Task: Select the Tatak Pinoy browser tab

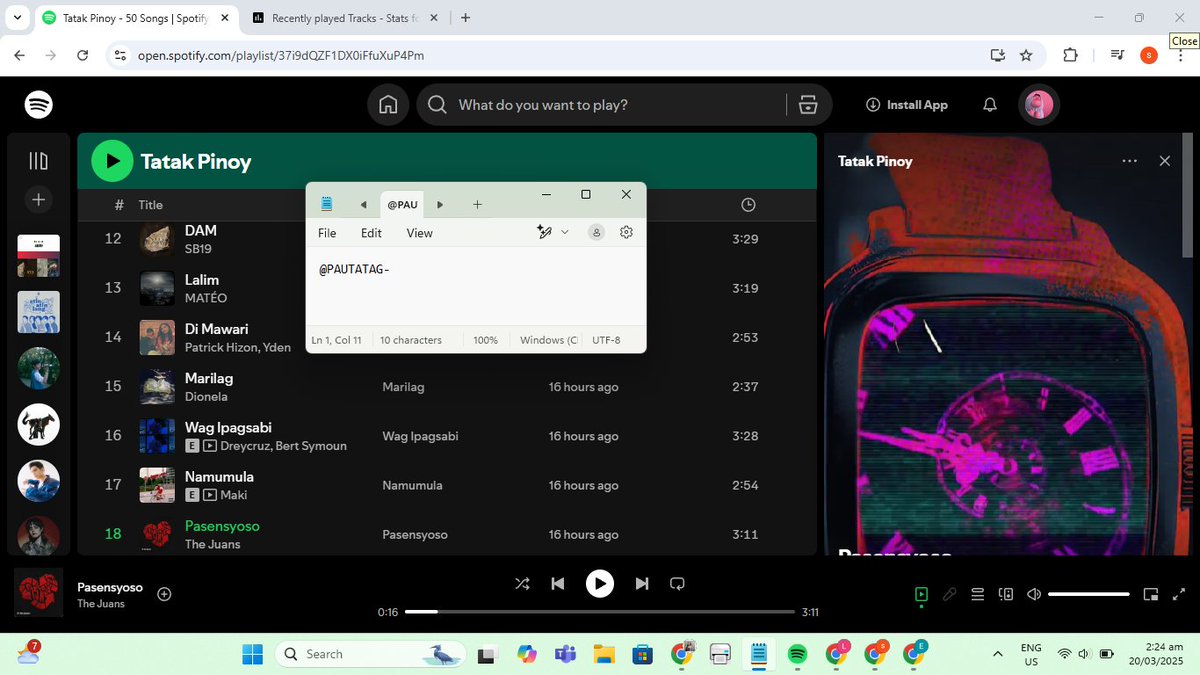Action: [x=134, y=18]
